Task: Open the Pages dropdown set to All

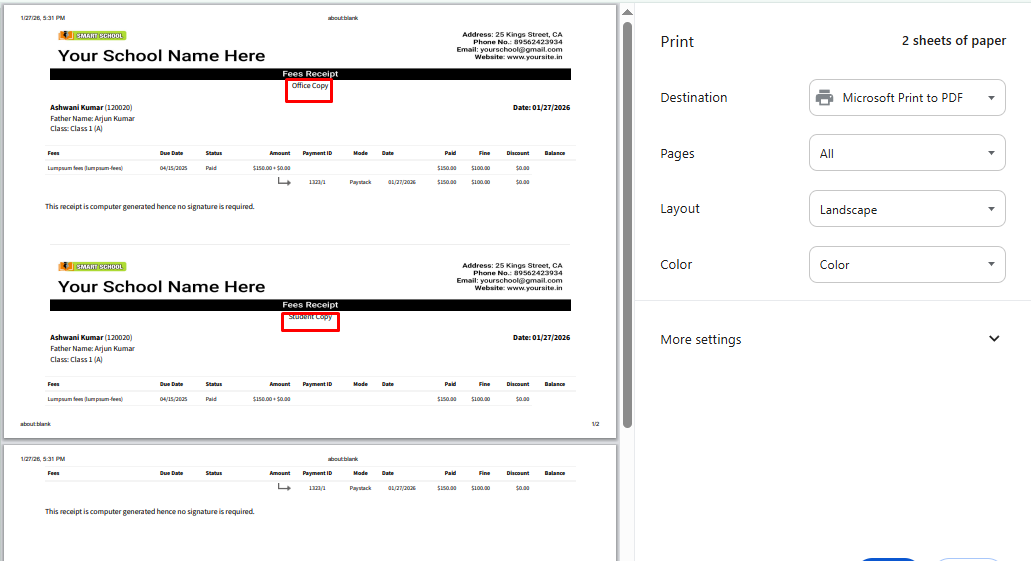Action: tap(906, 154)
